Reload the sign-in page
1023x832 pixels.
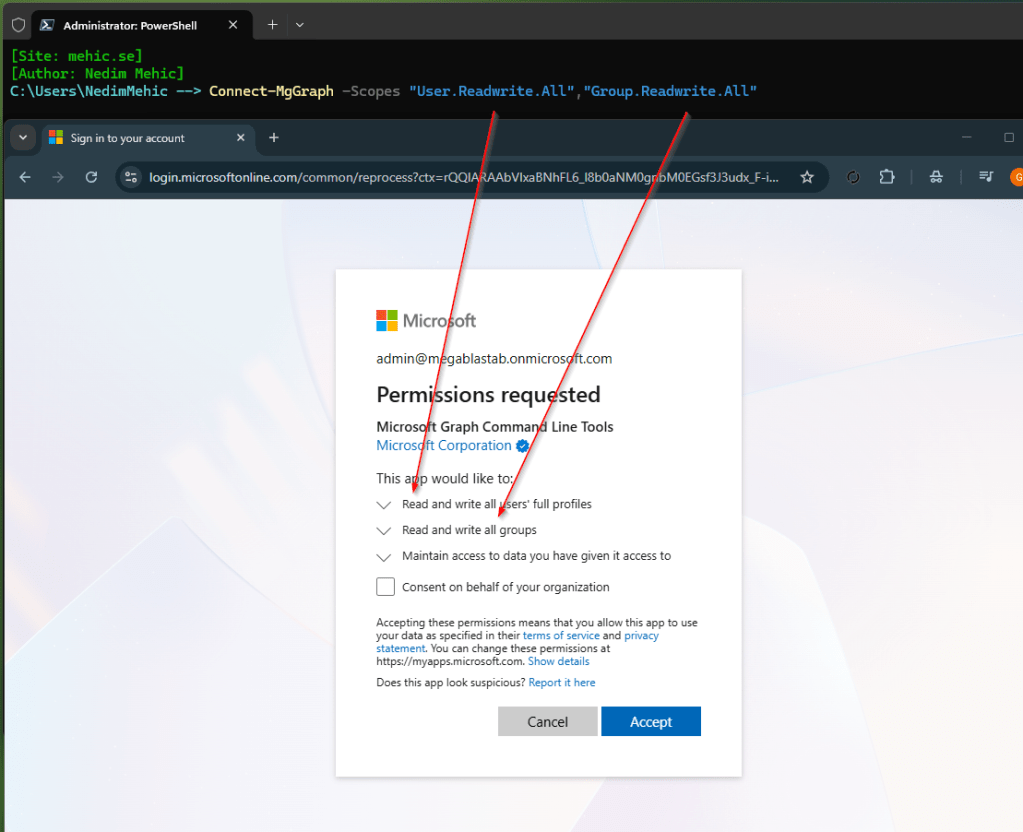click(91, 177)
